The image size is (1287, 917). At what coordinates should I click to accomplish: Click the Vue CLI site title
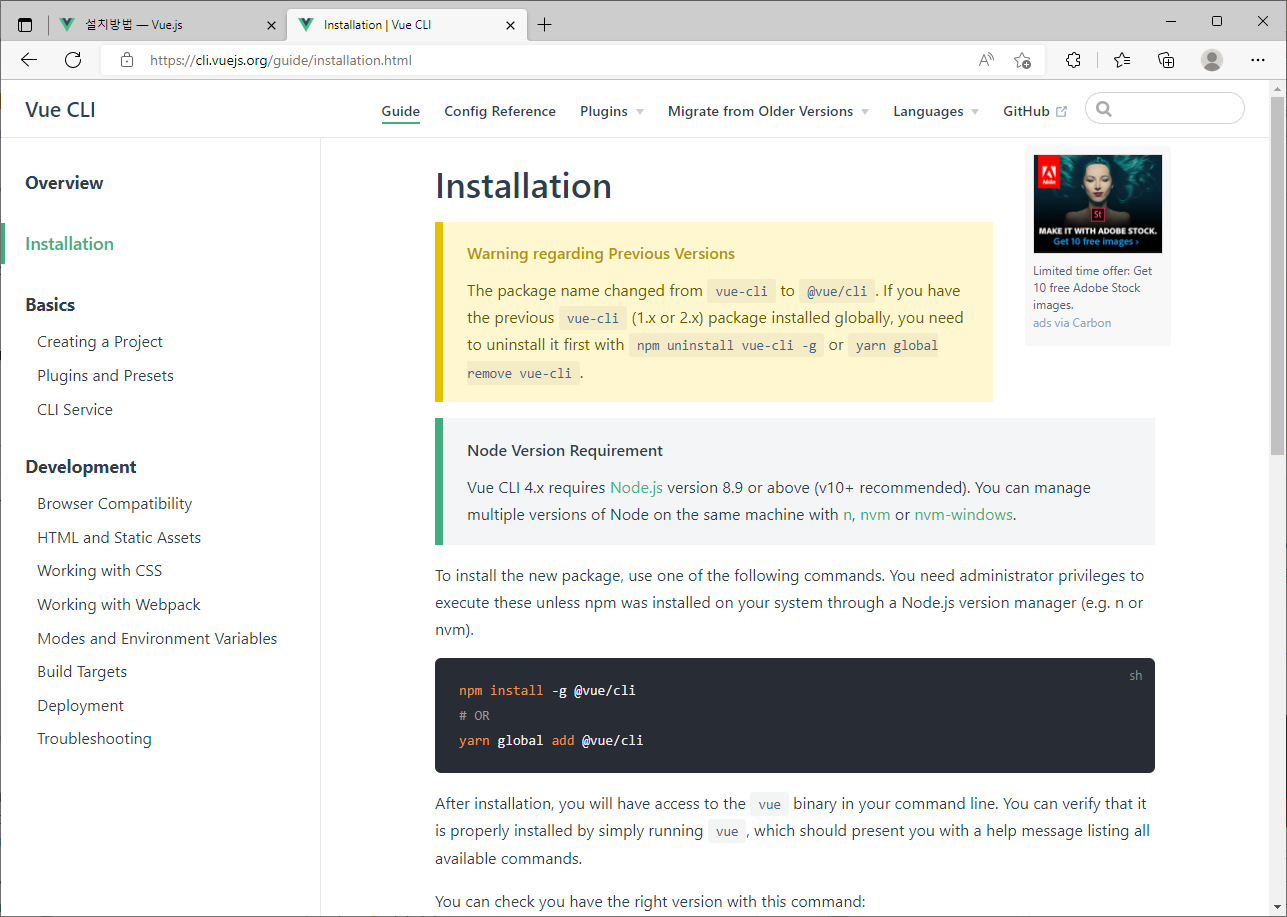click(60, 110)
